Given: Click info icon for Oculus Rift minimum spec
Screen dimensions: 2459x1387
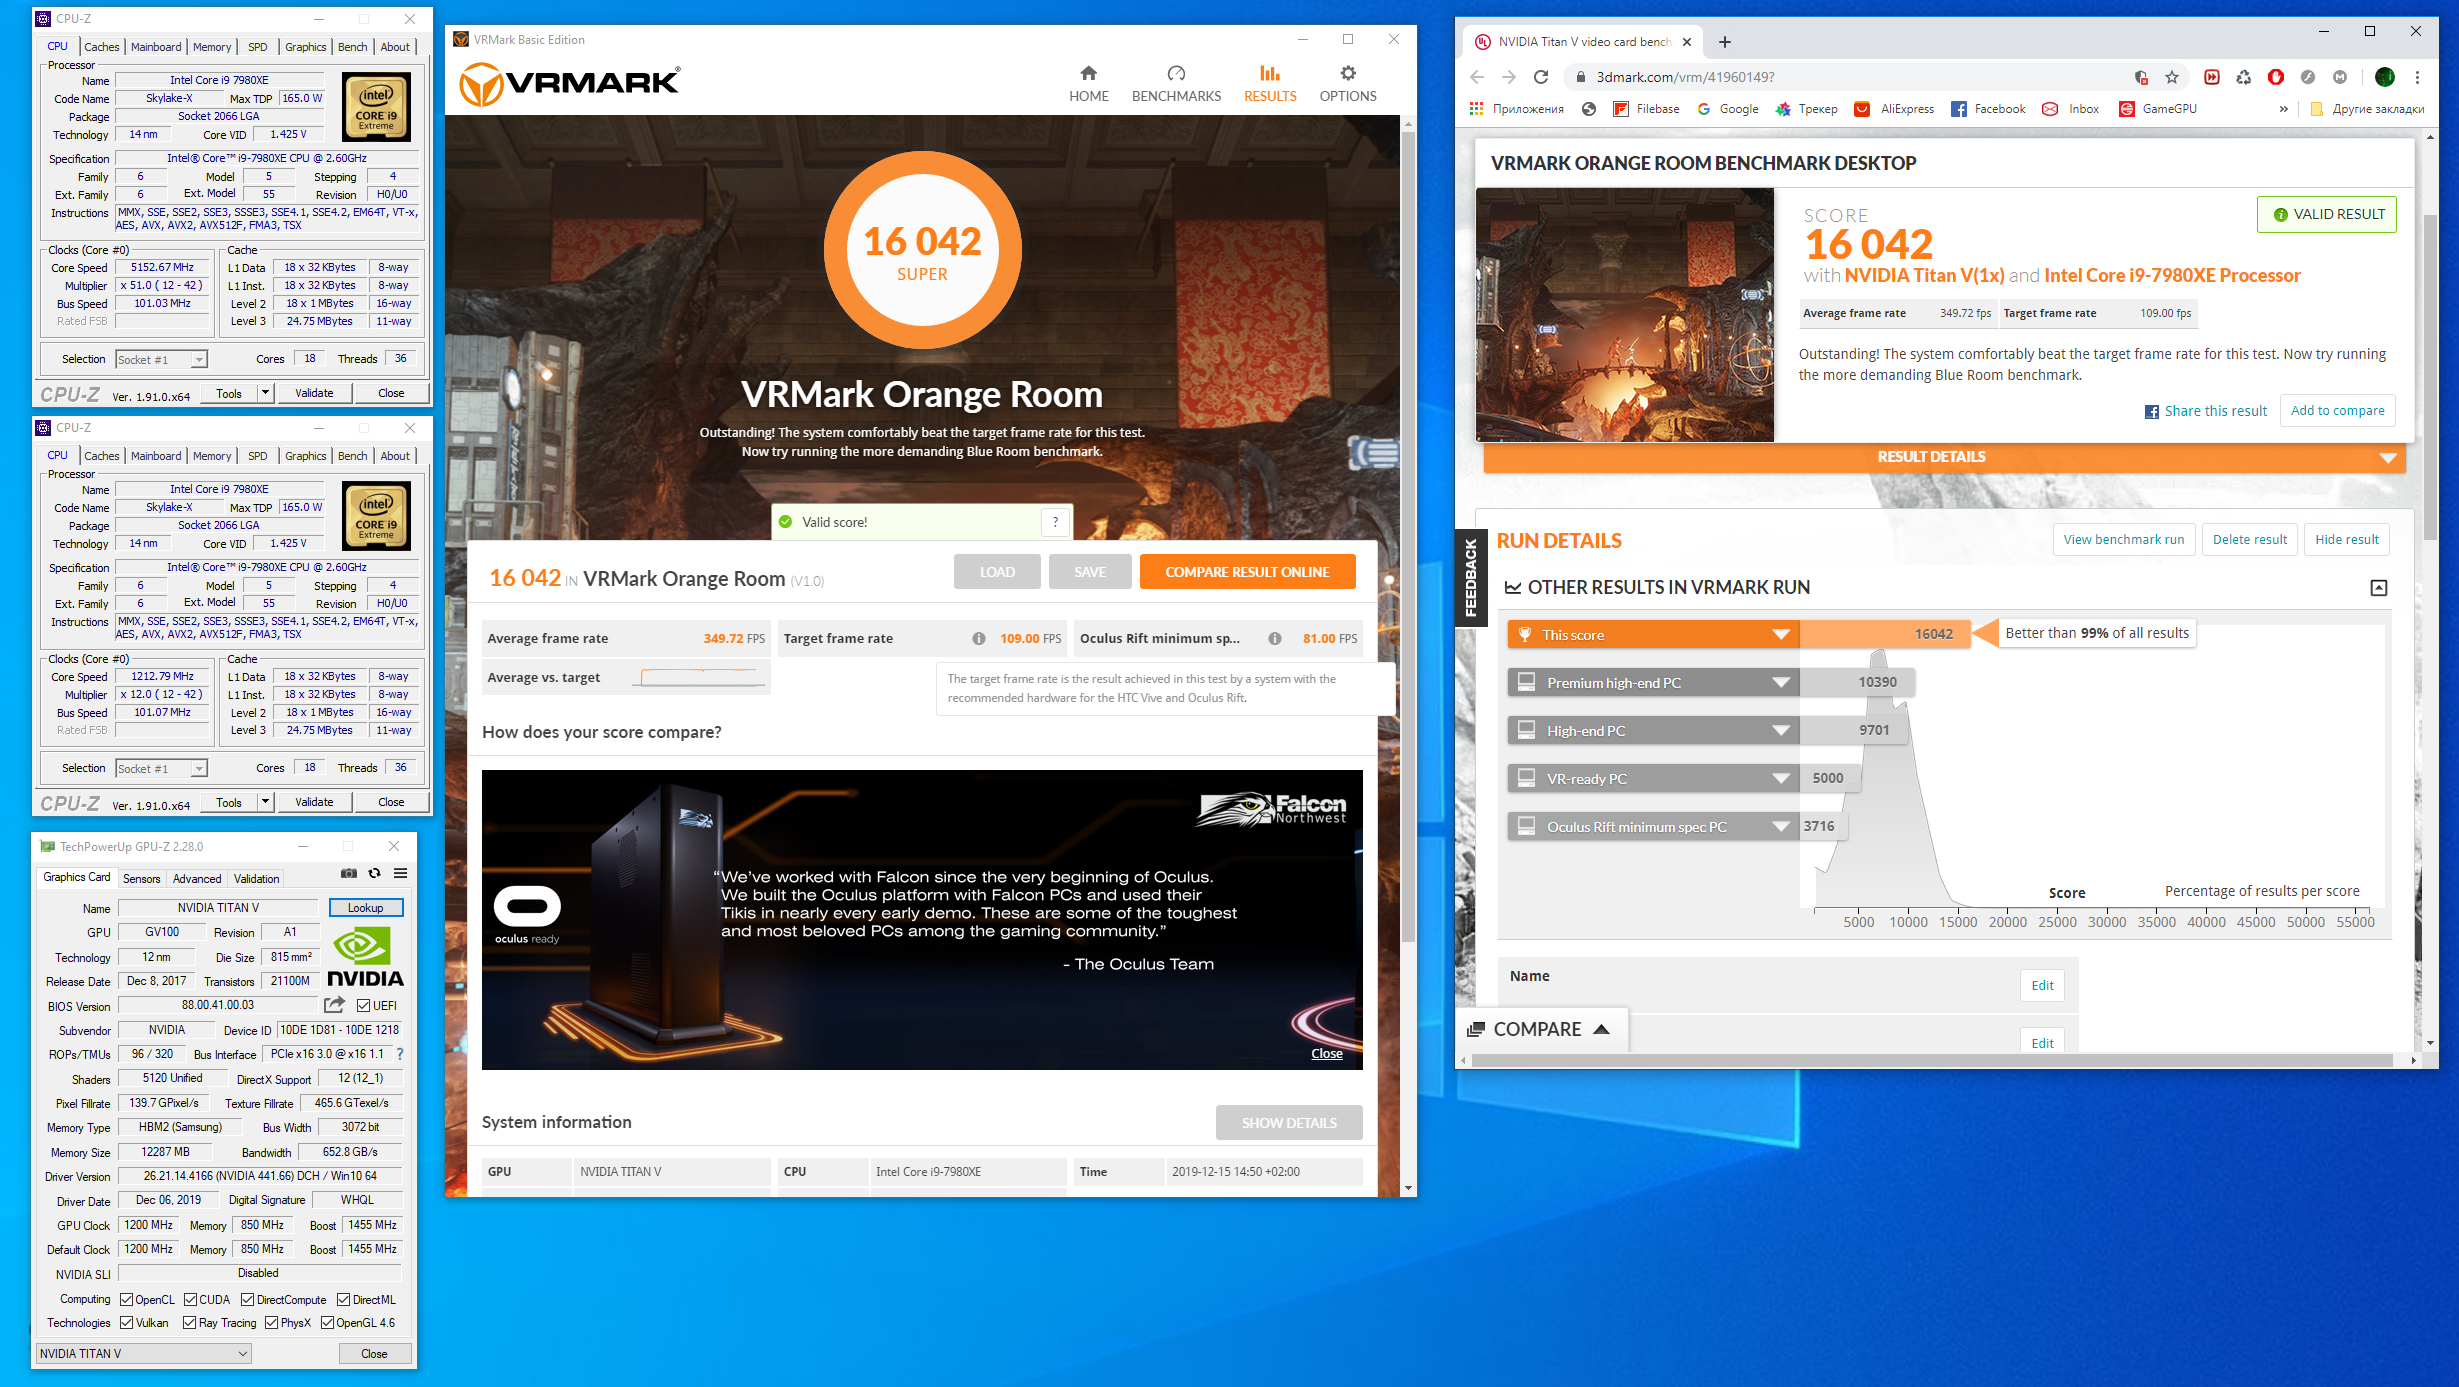Looking at the screenshot, I should click(1275, 639).
